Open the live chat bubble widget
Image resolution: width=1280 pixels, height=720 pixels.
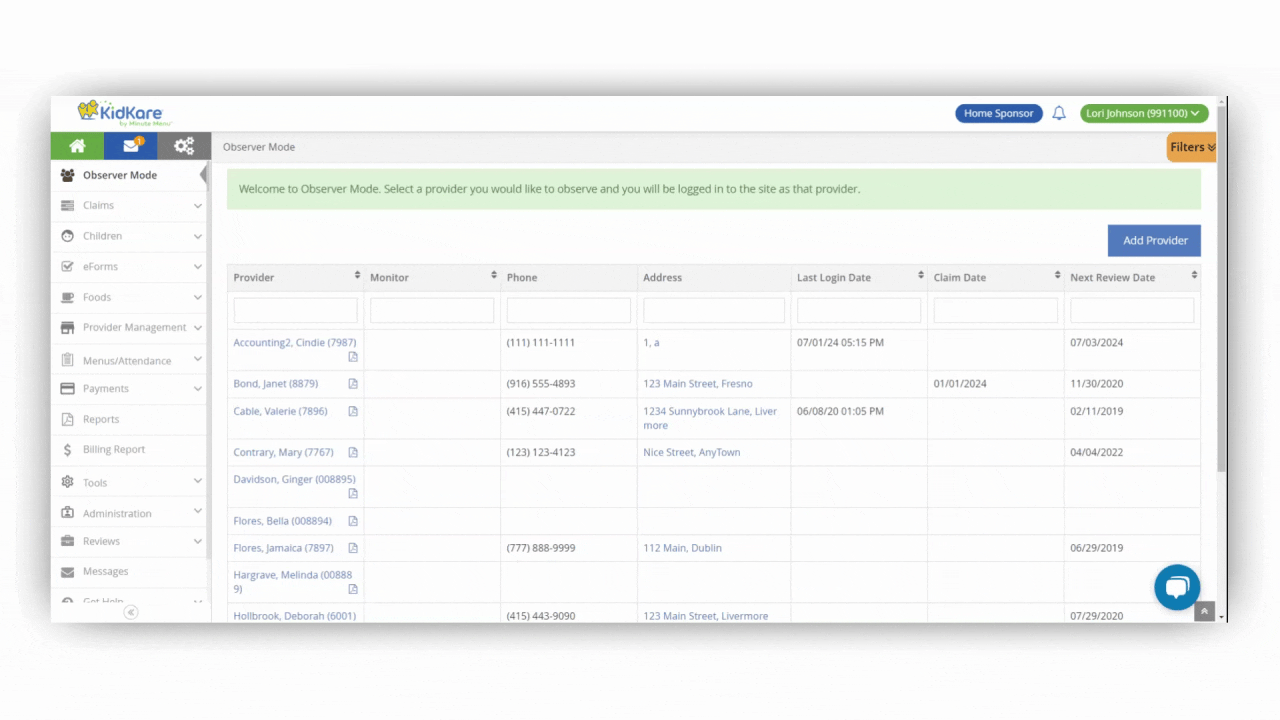pyautogui.click(x=1176, y=587)
